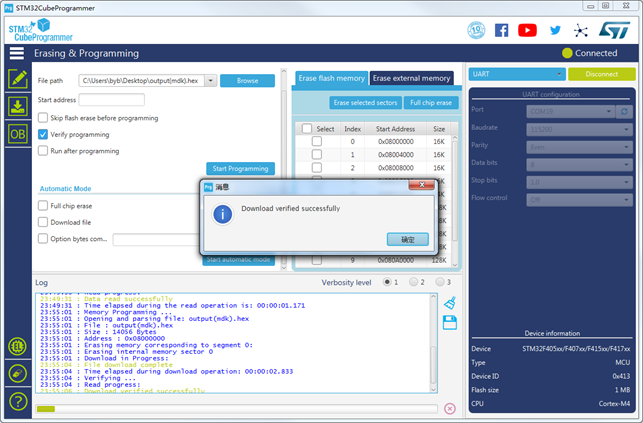Clear the log with broom icon
The height and width of the screenshot is (423, 643).
[450, 304]
